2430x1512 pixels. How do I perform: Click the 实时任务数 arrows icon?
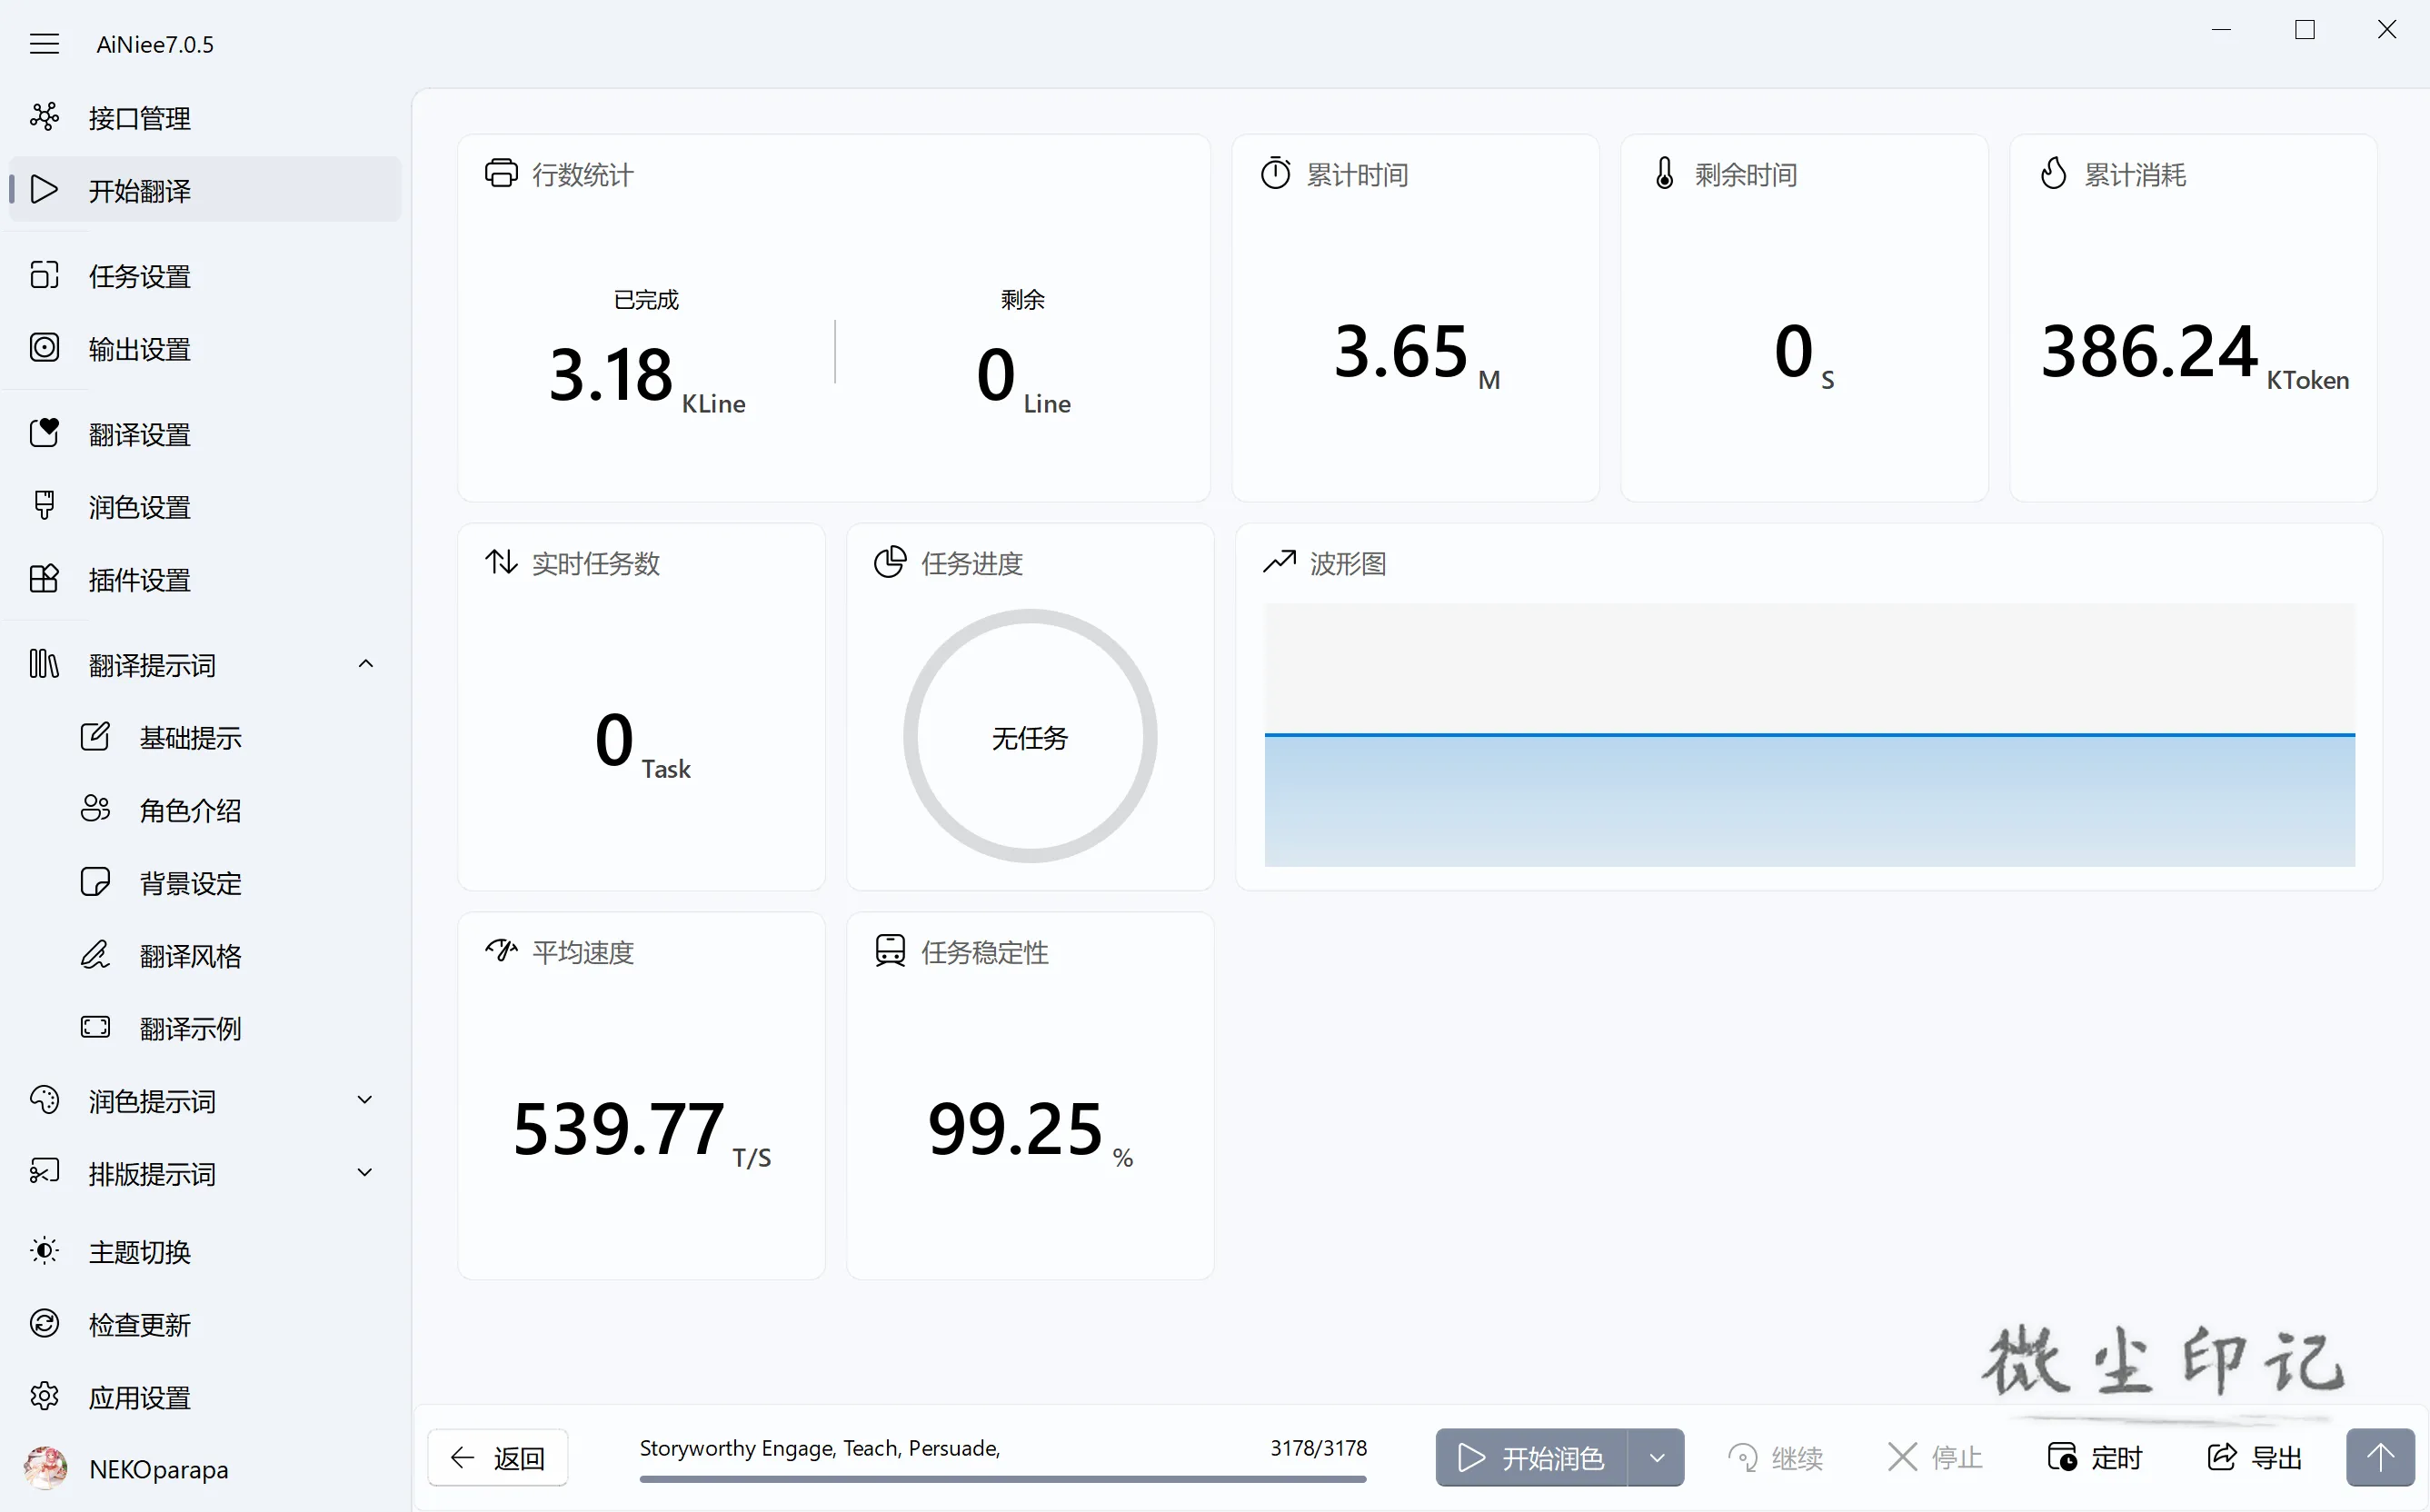501,562
